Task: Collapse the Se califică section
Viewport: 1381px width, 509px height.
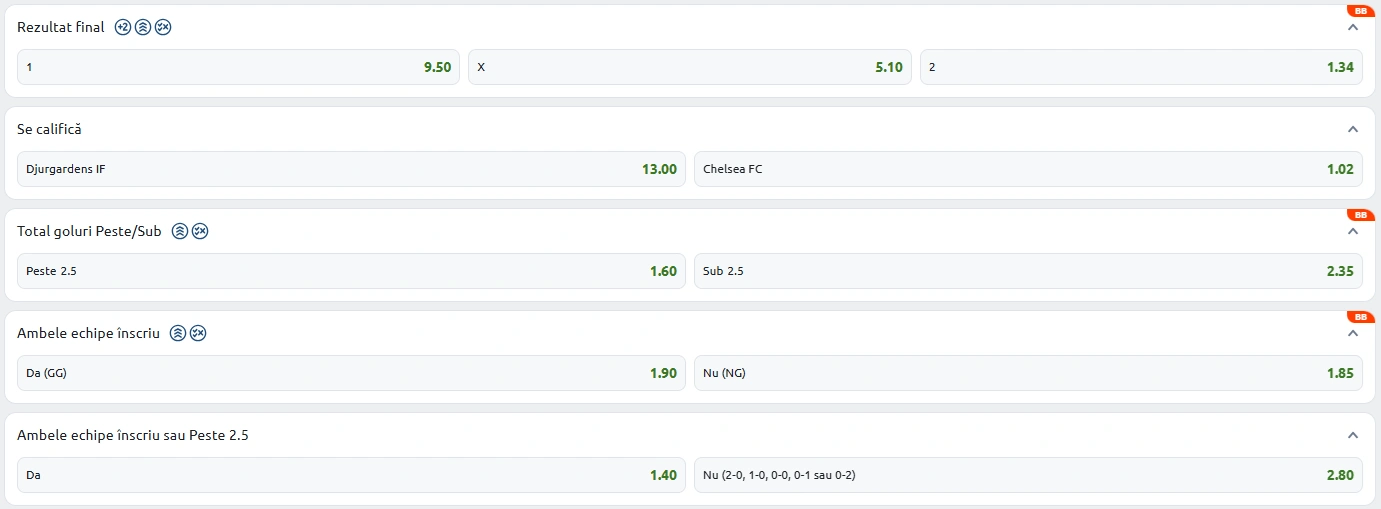Action: [1353, 129]
